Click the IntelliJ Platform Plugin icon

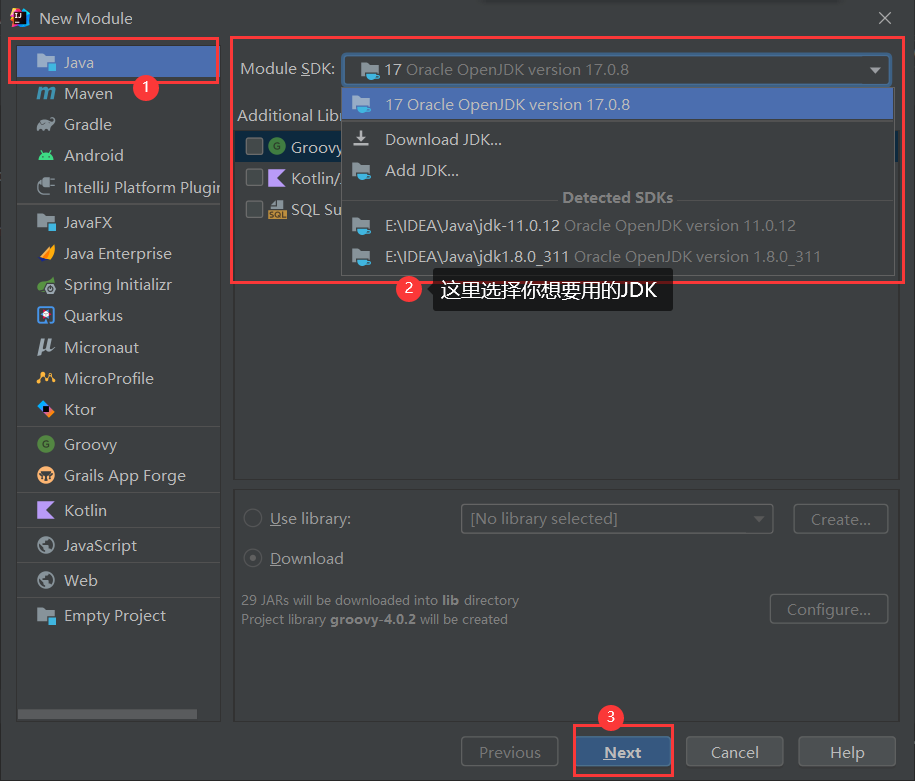pyautogui.click(x=46, y=187)
